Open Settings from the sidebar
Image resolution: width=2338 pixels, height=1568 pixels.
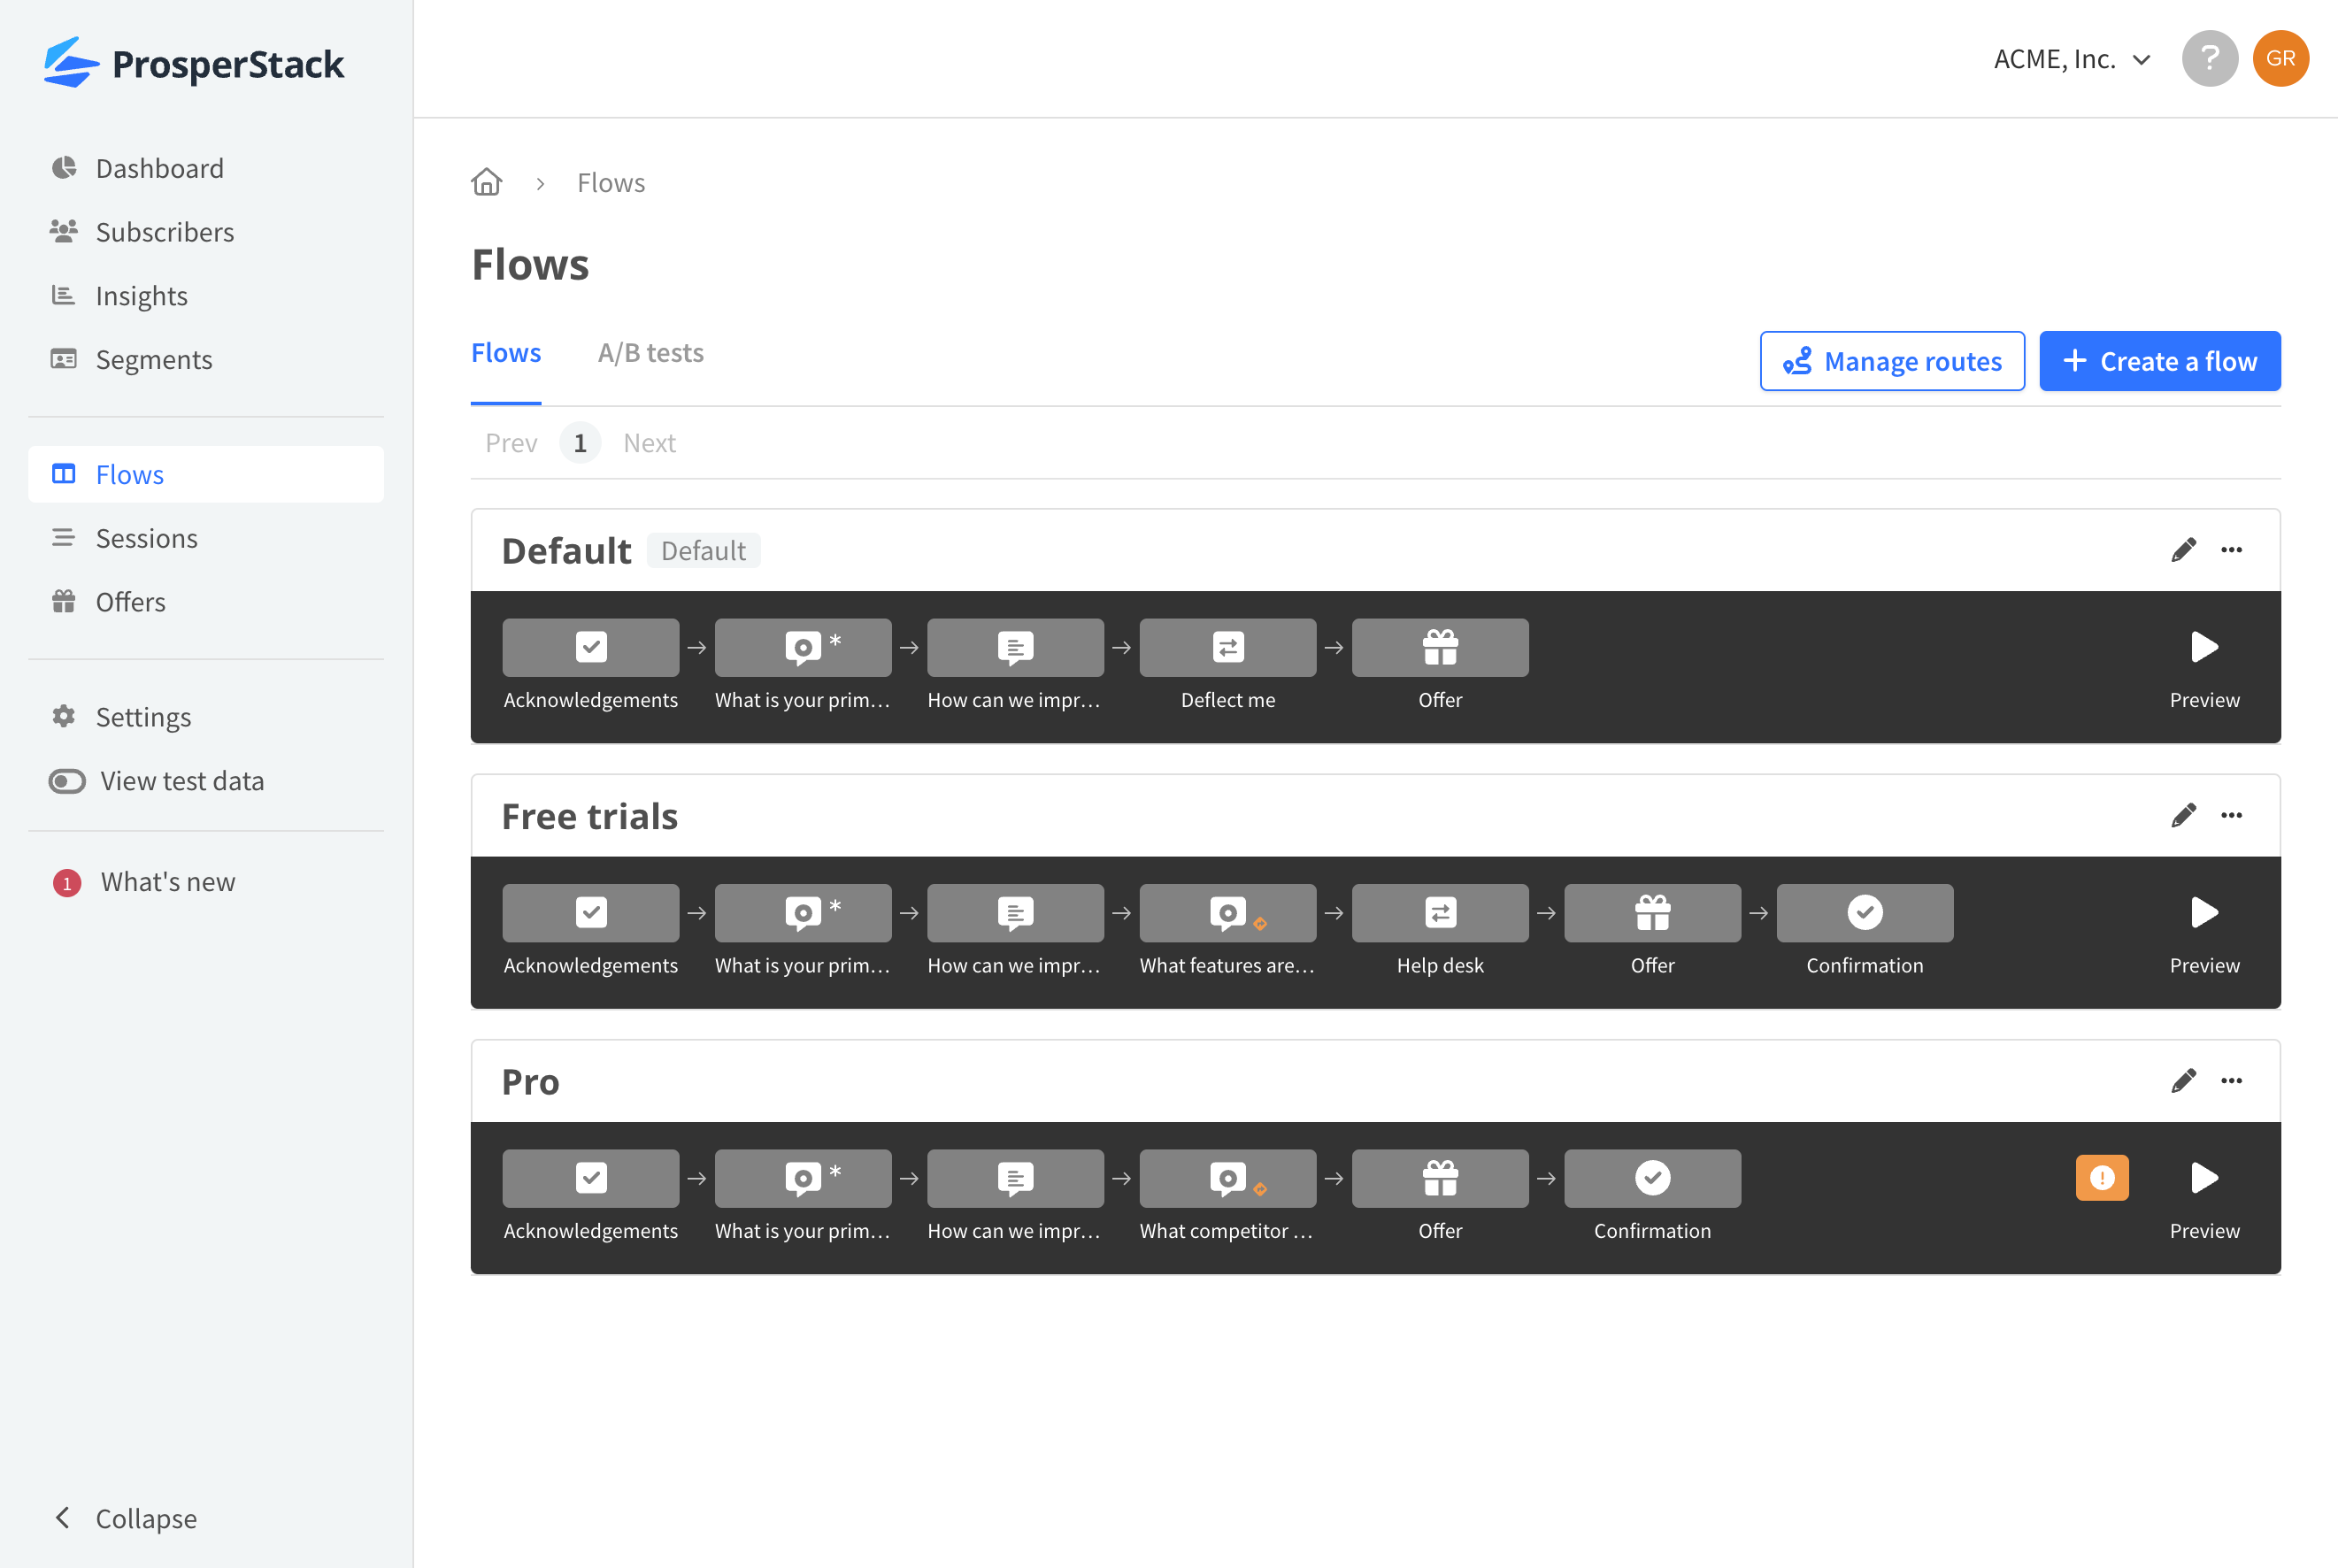[x=143, y=716]
